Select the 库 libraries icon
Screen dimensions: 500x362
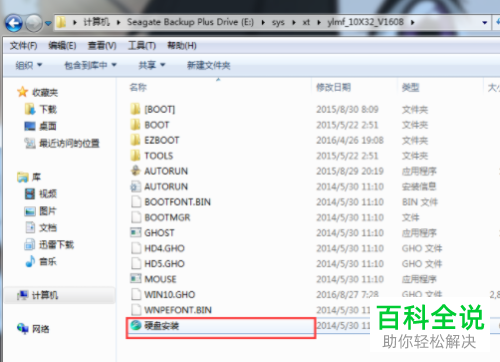pos(23,177)
